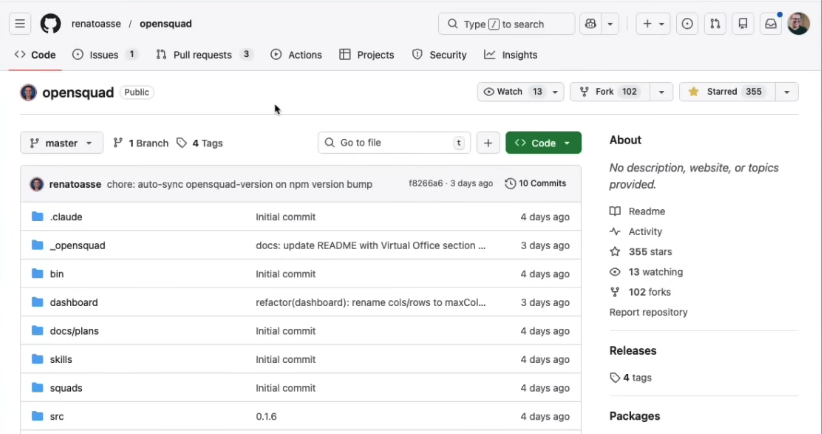Open the squads folder

point(66,388)
